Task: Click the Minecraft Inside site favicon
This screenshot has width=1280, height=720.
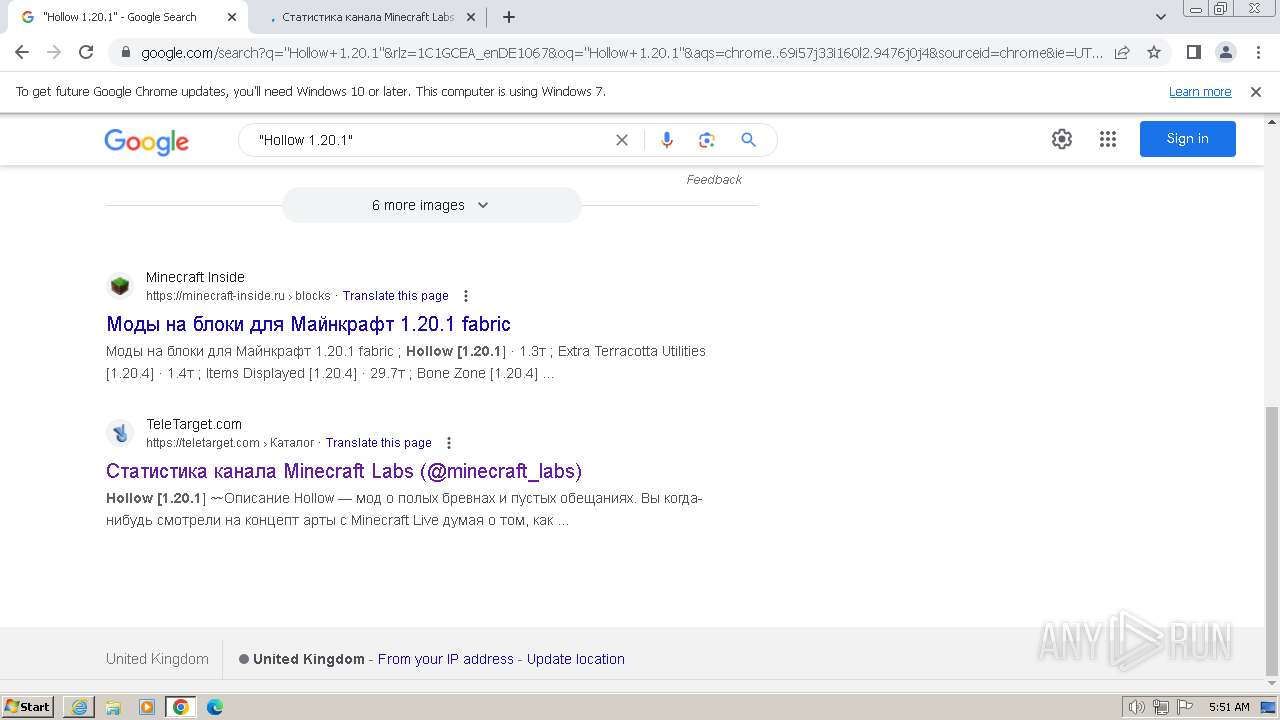Action: click(120, 286)
